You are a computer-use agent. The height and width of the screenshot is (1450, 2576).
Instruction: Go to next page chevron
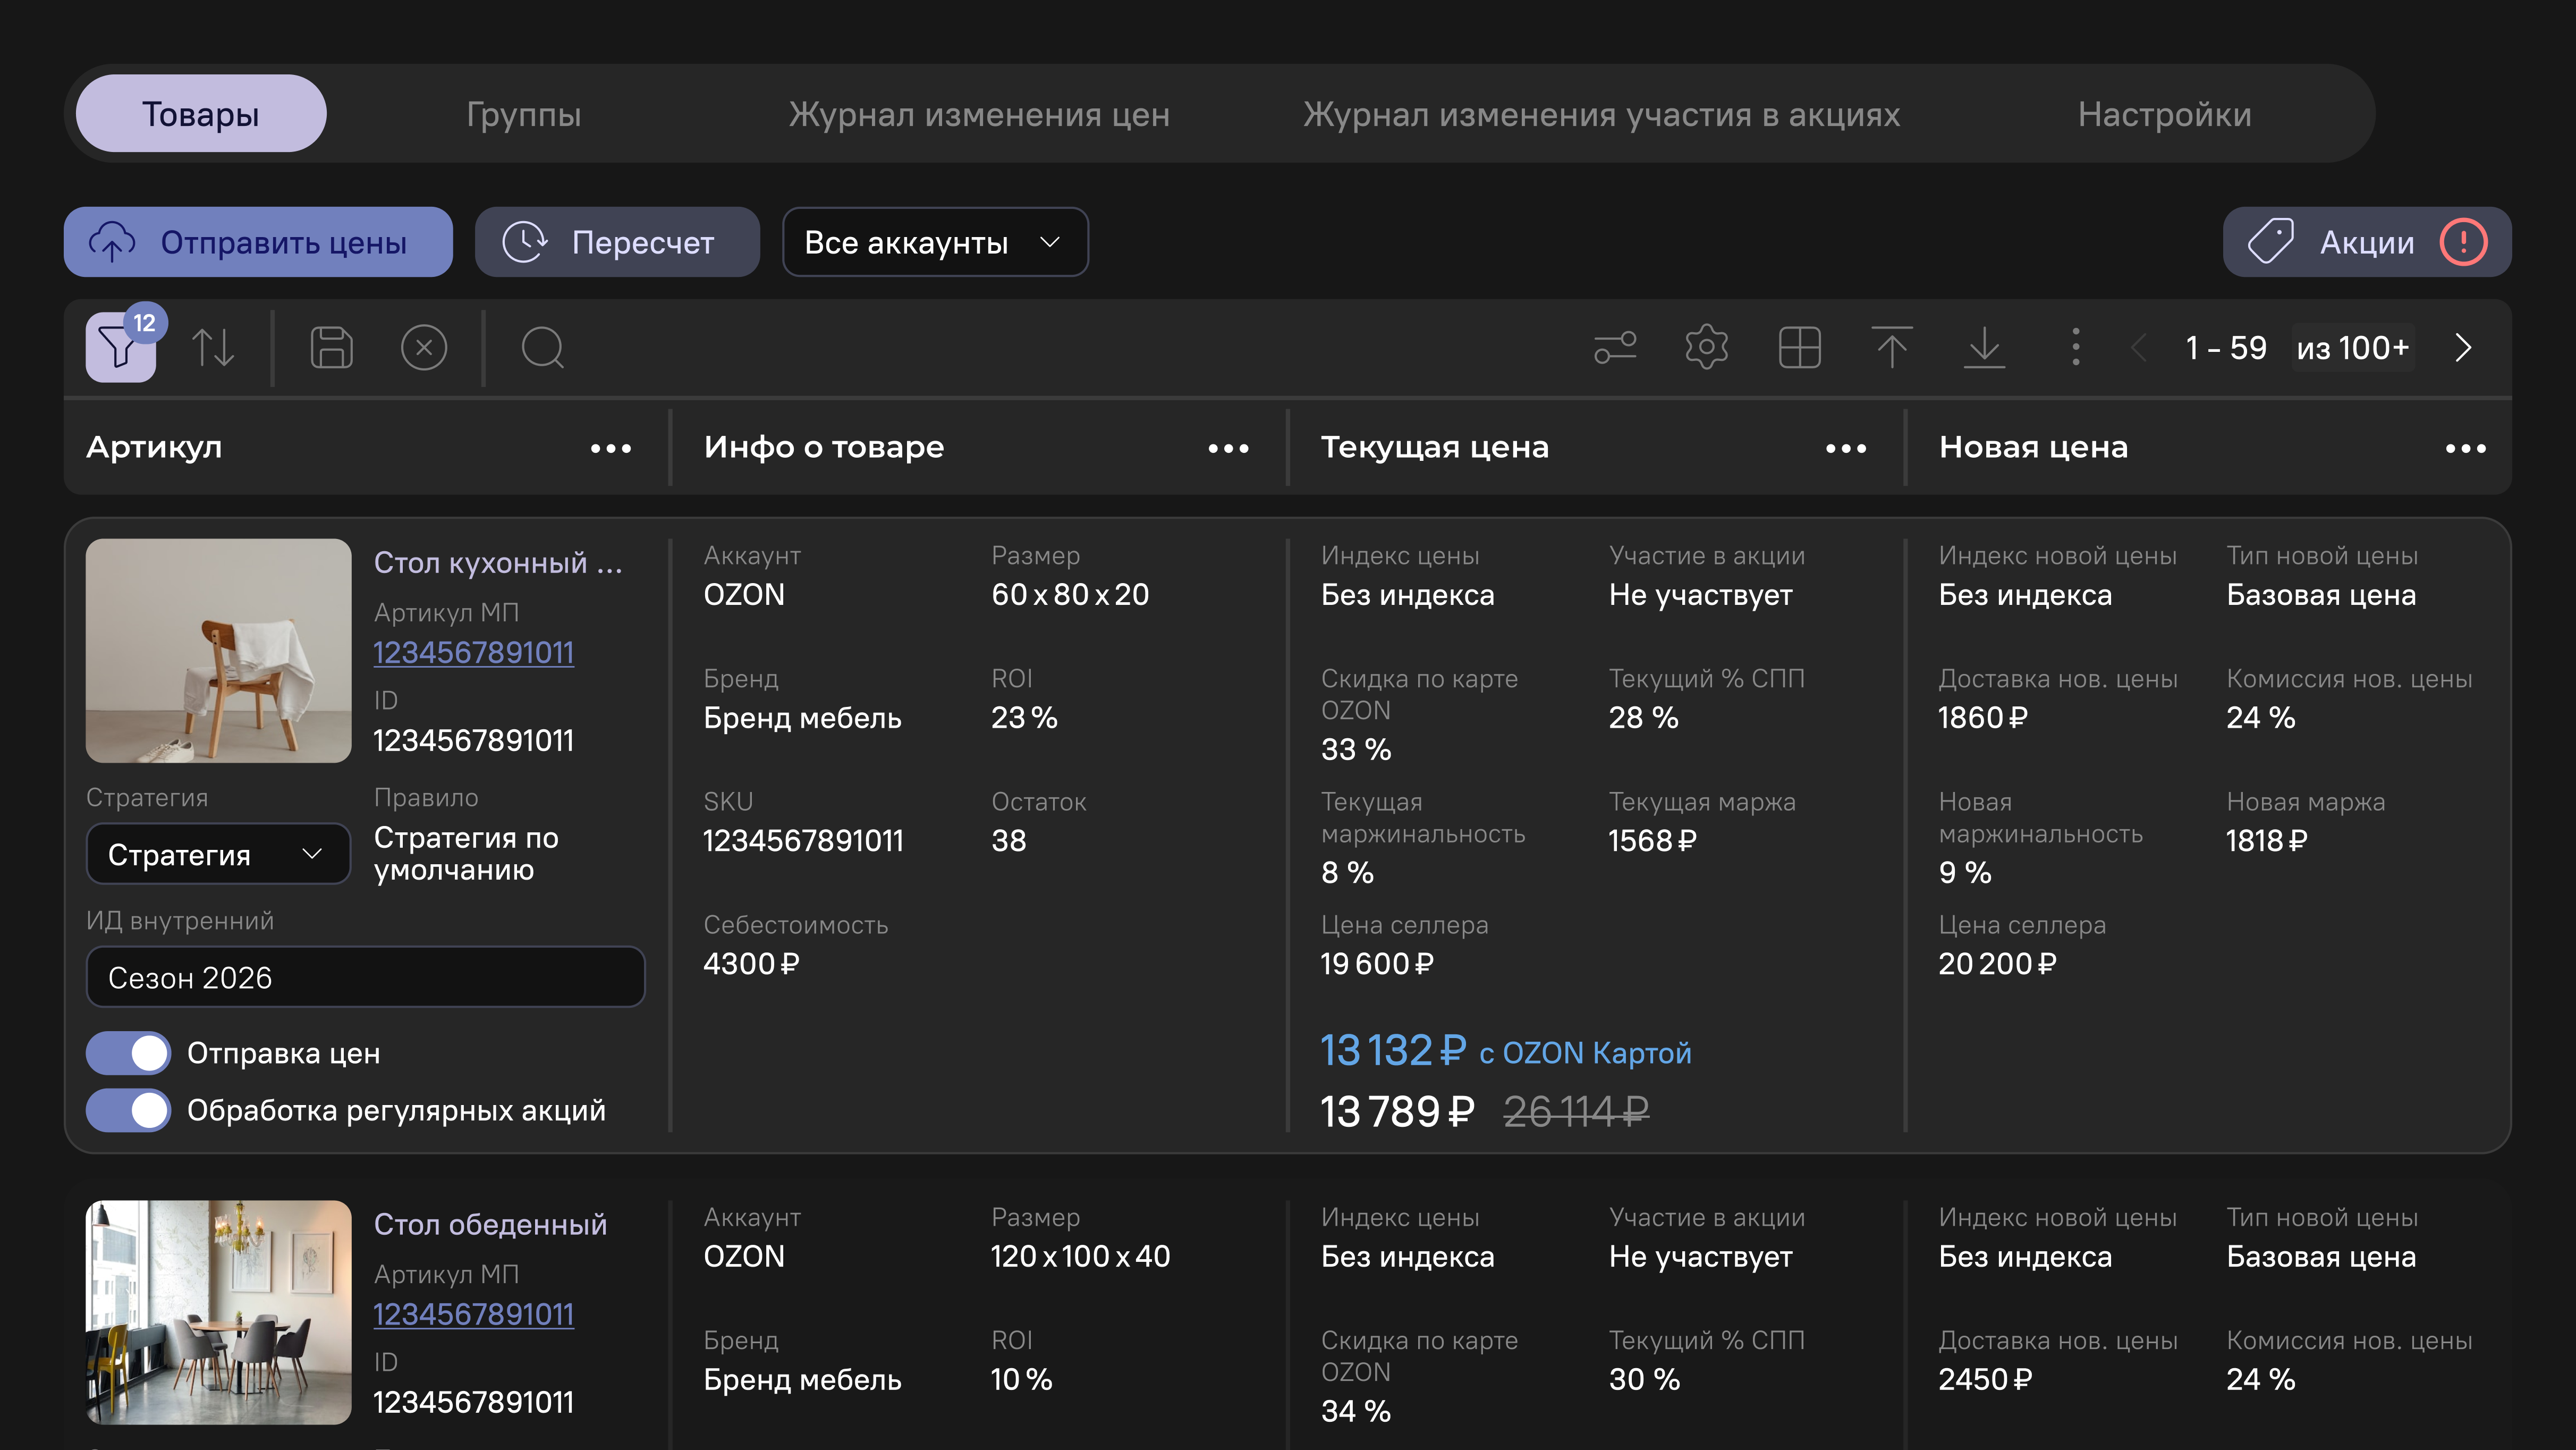pos(2463,347)
